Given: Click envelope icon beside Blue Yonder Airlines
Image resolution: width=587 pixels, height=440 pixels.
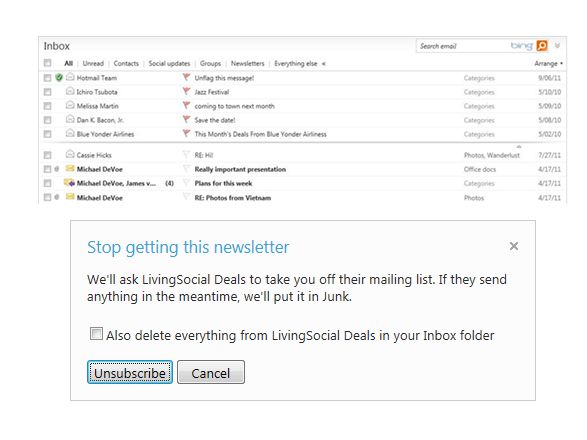Looking at the screenshot, I should coord(70,133).
